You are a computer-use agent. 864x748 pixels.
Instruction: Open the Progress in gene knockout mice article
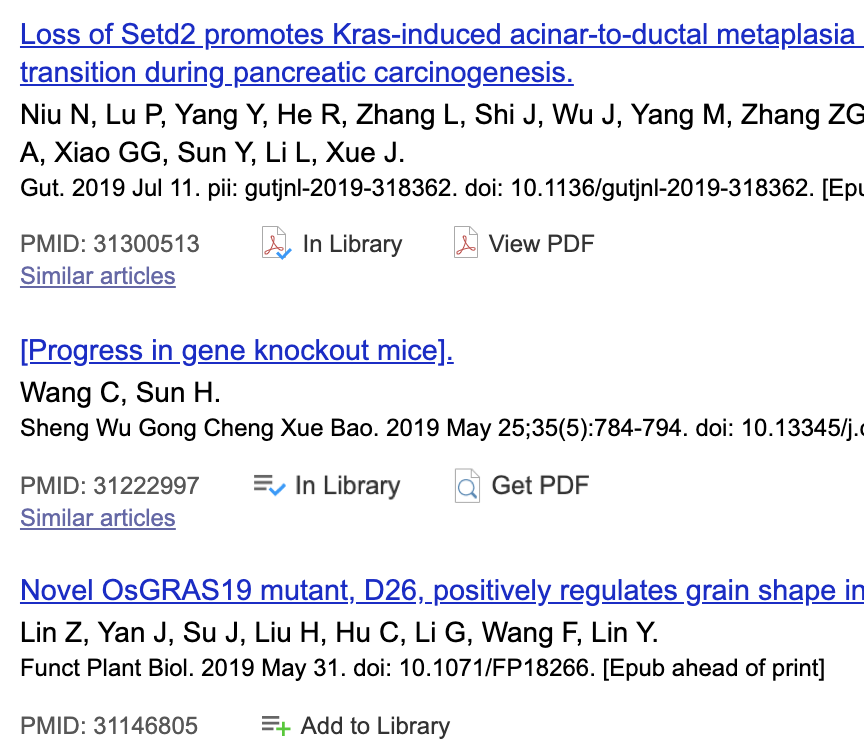pos(236,350)
